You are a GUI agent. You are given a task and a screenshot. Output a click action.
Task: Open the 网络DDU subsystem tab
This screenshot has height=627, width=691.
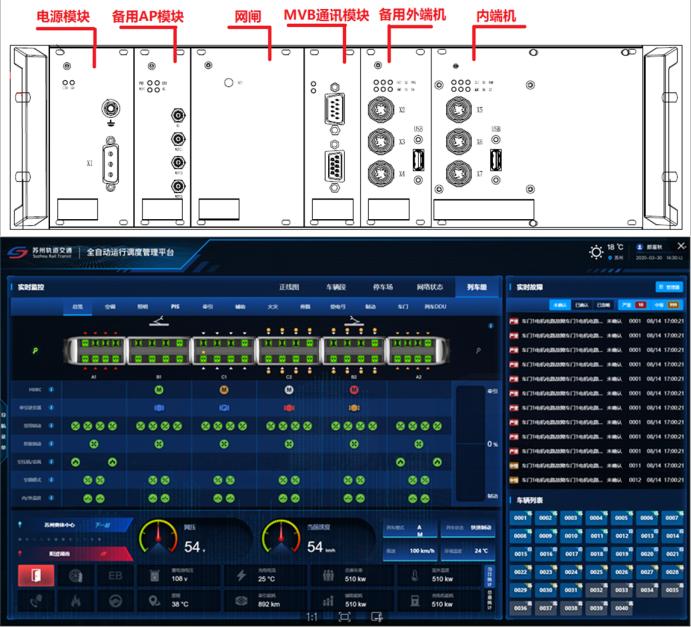435,306
